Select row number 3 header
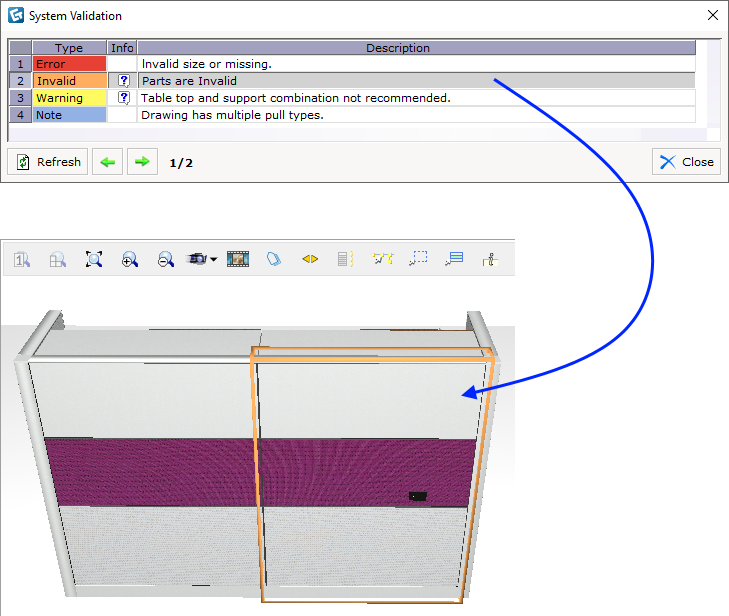The width and height of the screenshot is (729, 616). click(x=20, y=98)
